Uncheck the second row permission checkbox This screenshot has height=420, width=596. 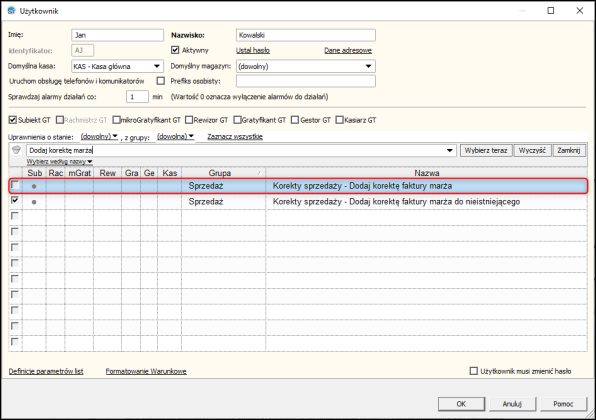(x=15, y=200)
